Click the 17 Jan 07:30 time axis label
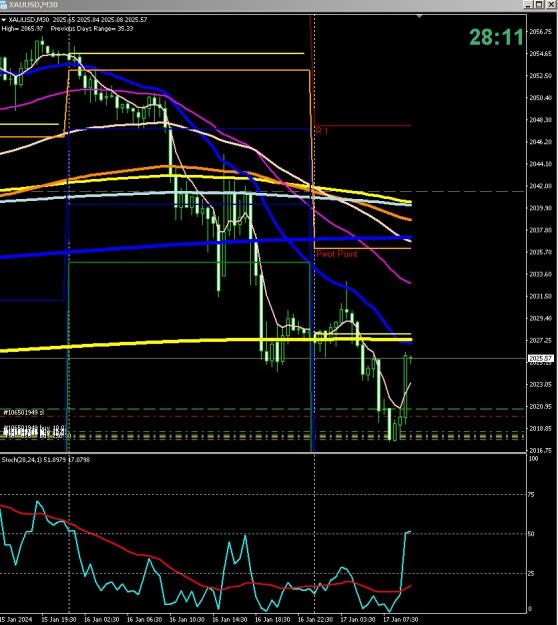558x625 pixels. [x=400, y=620]
